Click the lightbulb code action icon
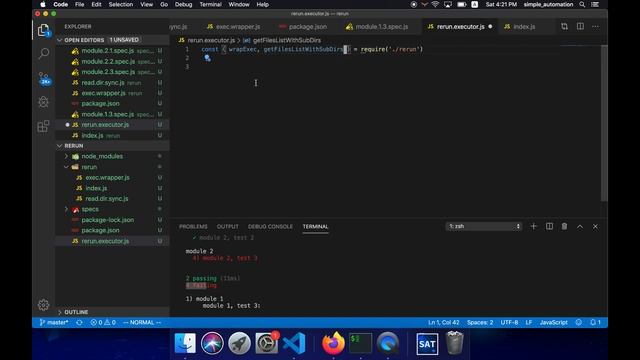The image size is (640, 360). [207, 58]
